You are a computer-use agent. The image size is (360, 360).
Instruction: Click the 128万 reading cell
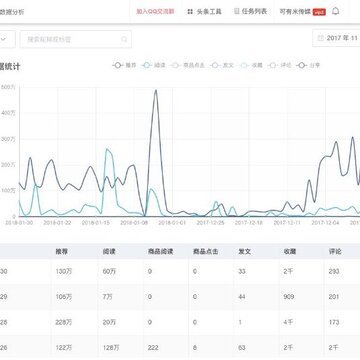(111, 348)
